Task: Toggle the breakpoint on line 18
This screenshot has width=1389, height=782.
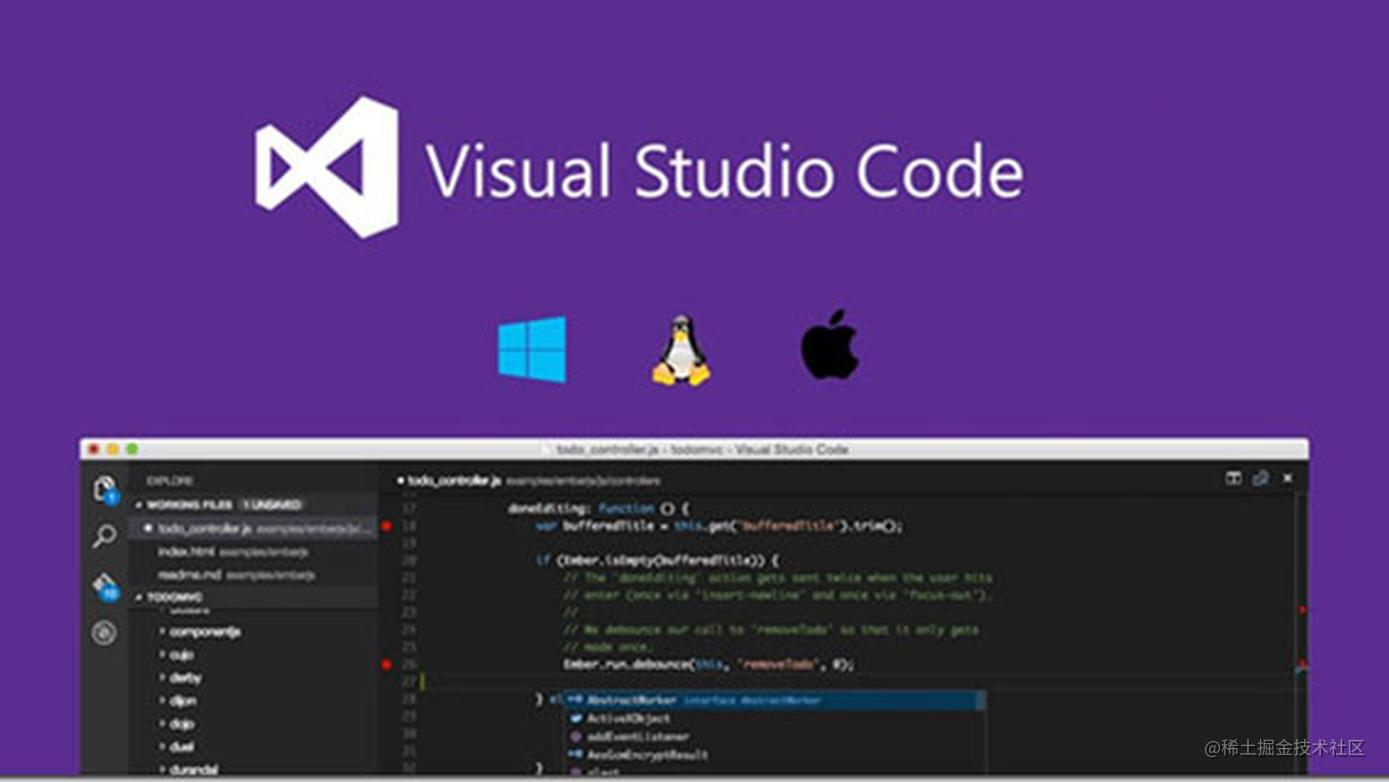Action: click(x=387, y=526)
